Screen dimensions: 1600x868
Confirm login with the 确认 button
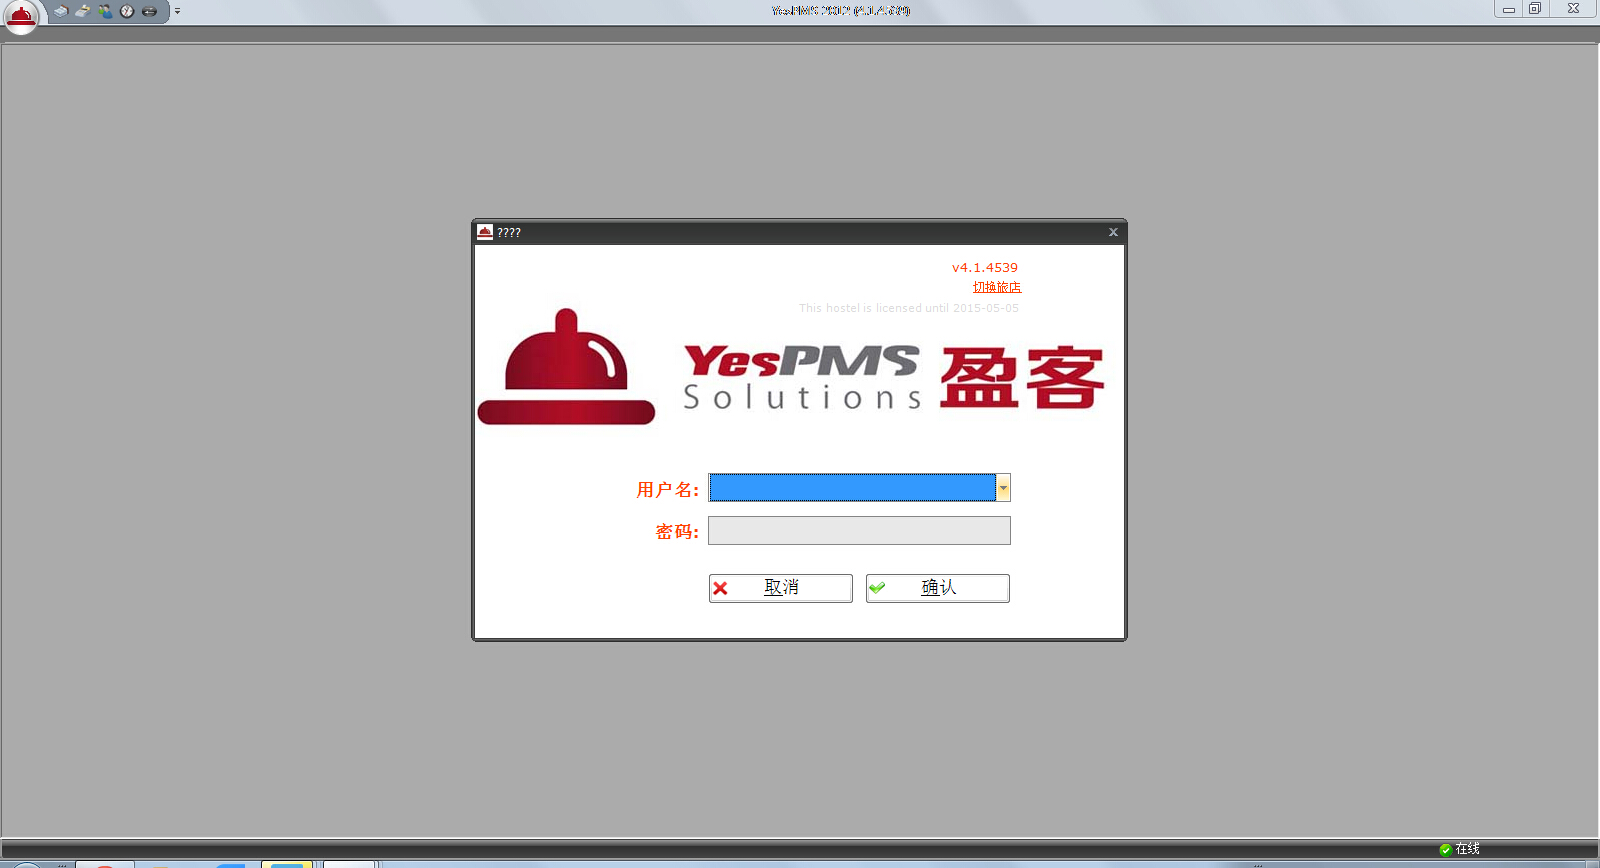(937, 588)
